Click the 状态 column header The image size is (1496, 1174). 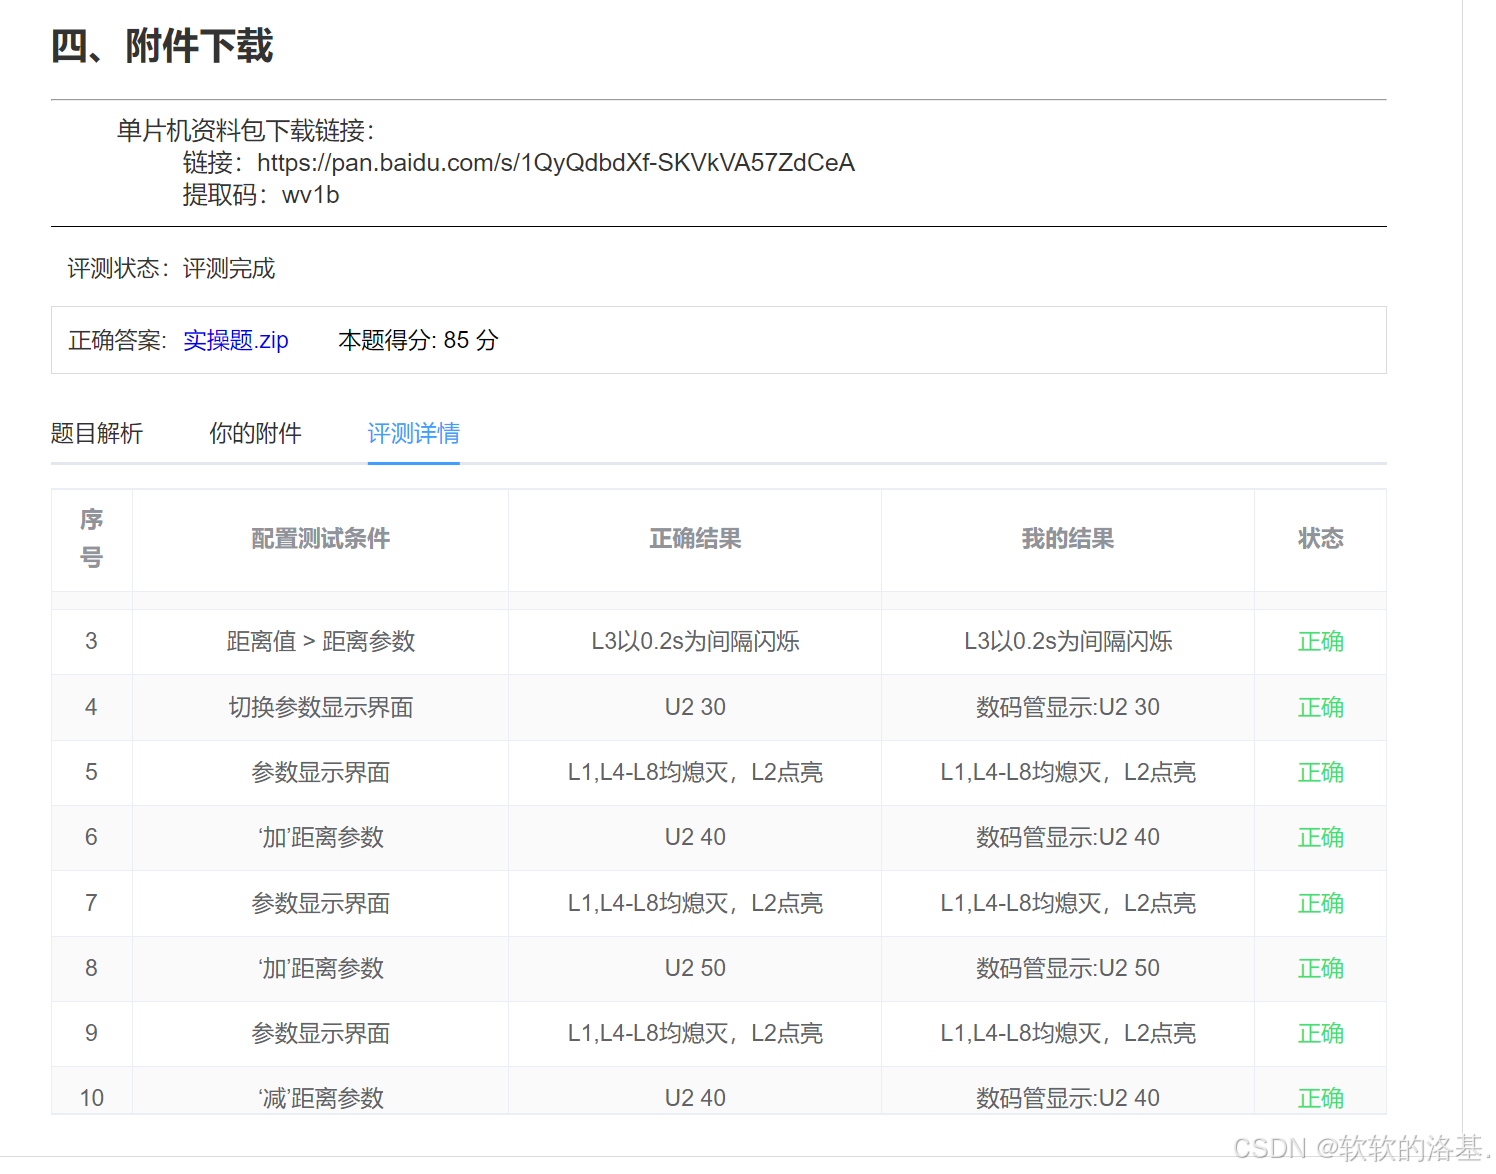pos(1320,539)
